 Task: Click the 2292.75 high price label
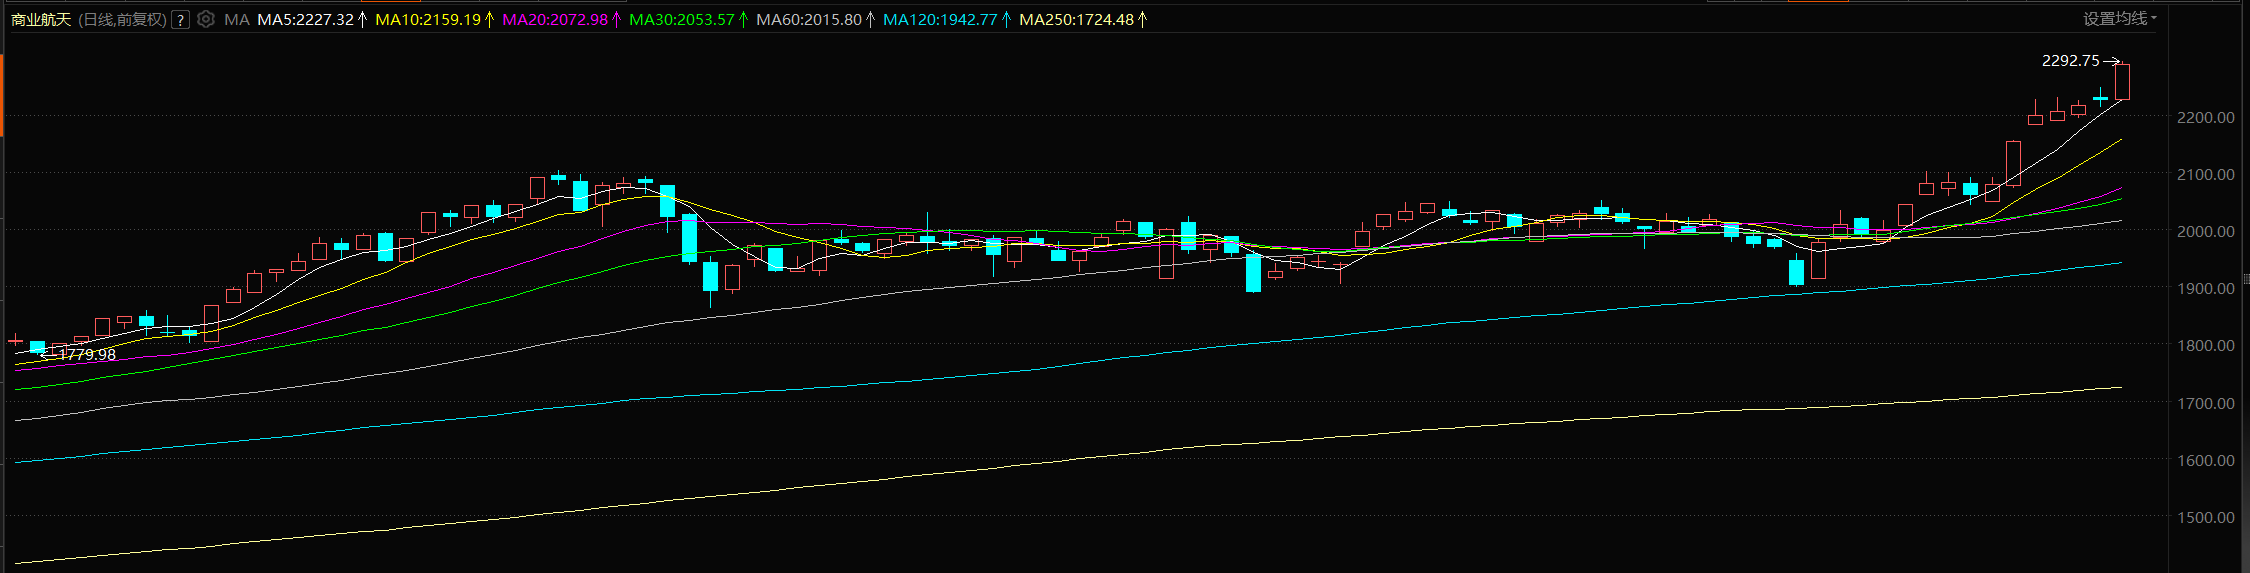pos(2070,61)
